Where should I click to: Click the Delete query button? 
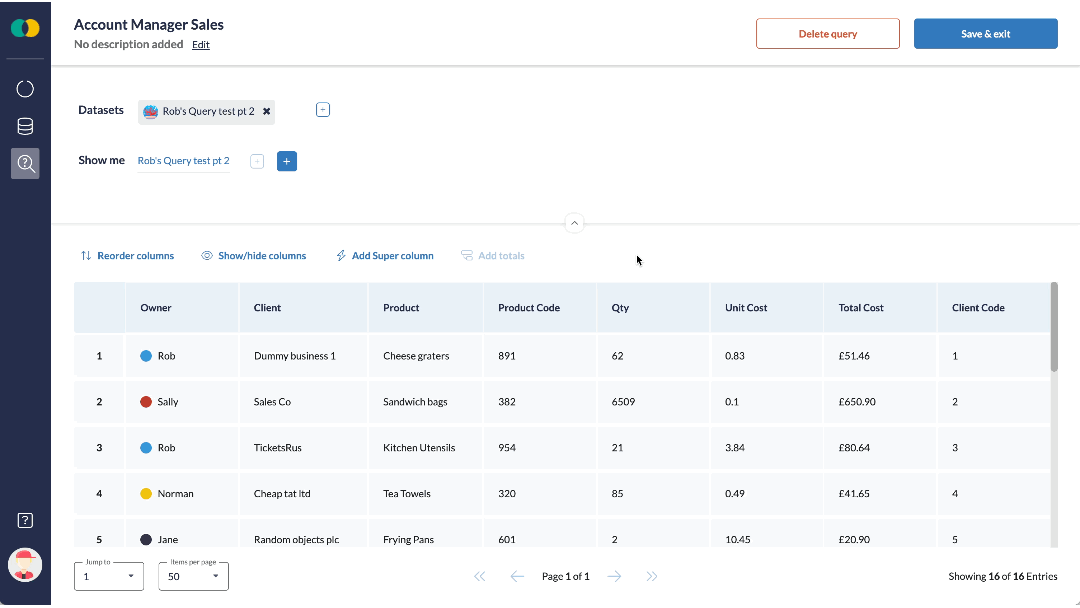coord(827,34)
